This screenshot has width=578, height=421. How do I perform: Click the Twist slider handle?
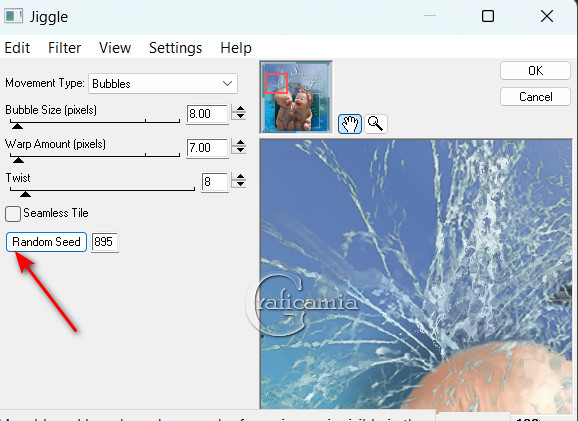[x=25, y=194]
